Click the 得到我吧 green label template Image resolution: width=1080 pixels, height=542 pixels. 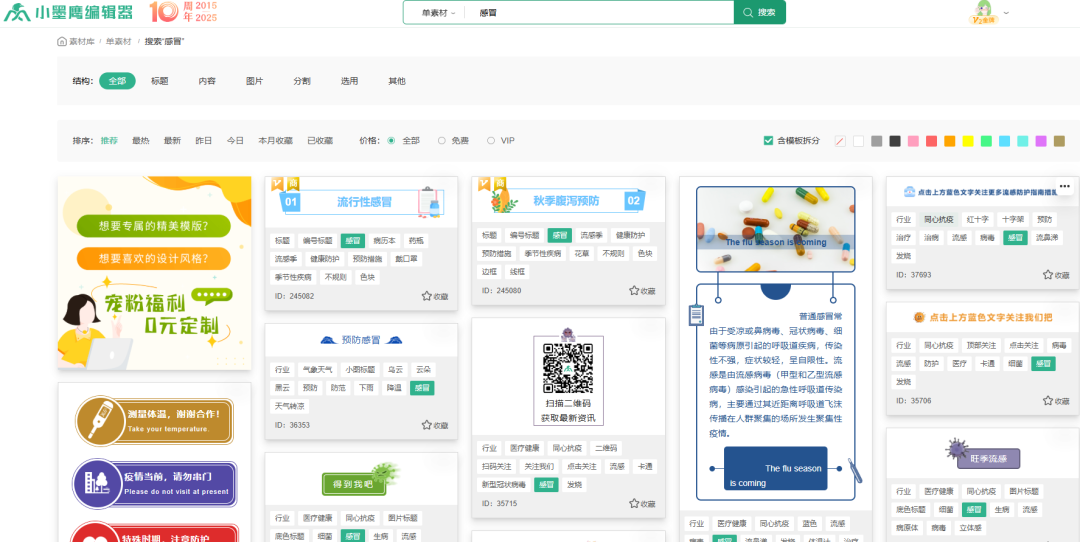pyautogui.click(x=362, y=479)
